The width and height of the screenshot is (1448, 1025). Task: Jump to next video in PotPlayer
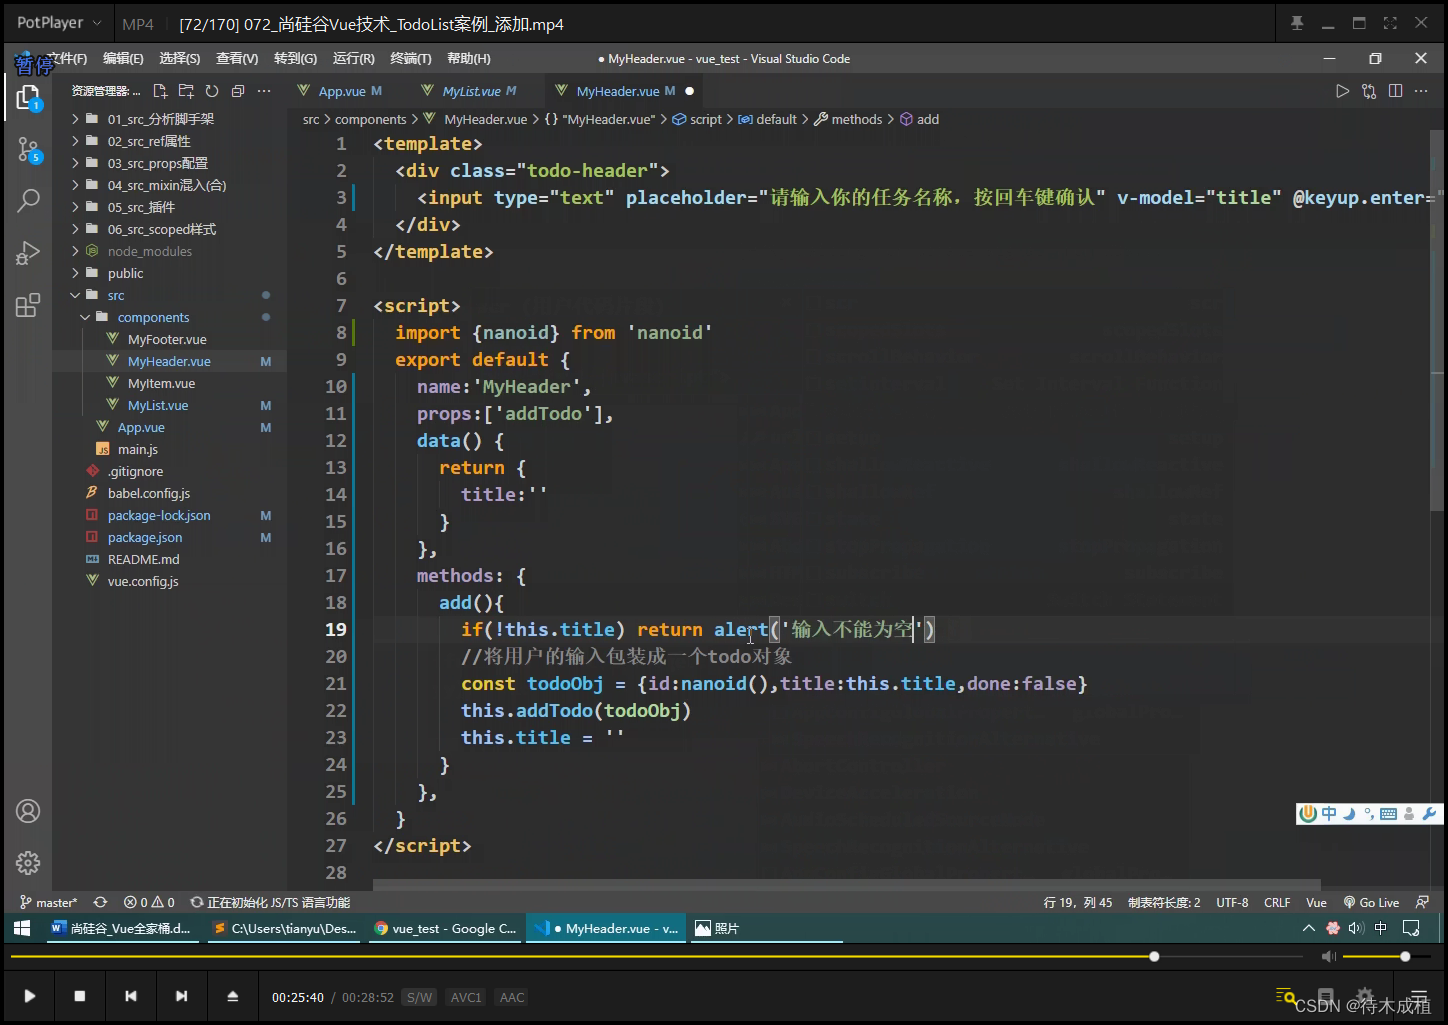(x=181, y=996)
